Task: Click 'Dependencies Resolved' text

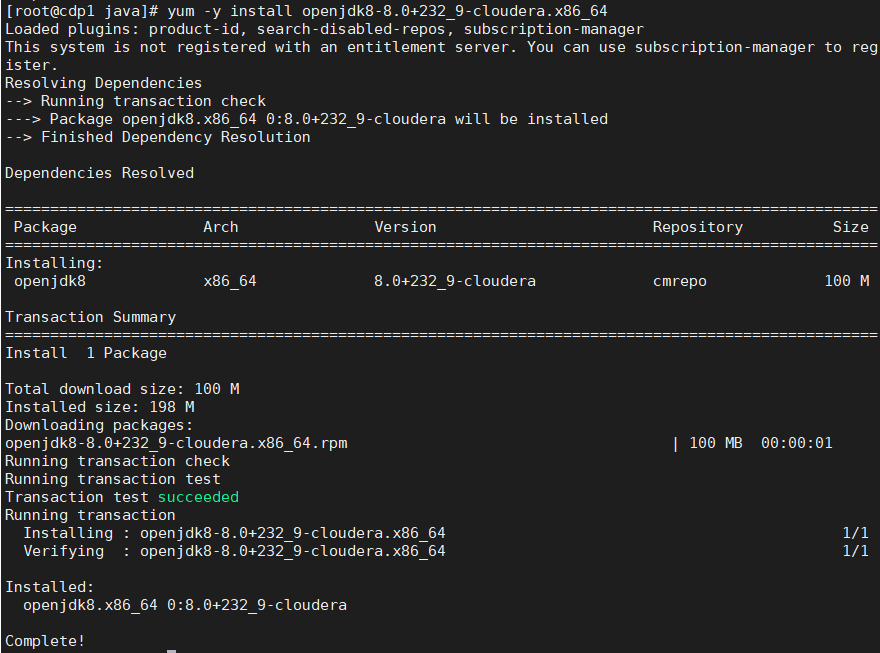Action: coord(99,173)
